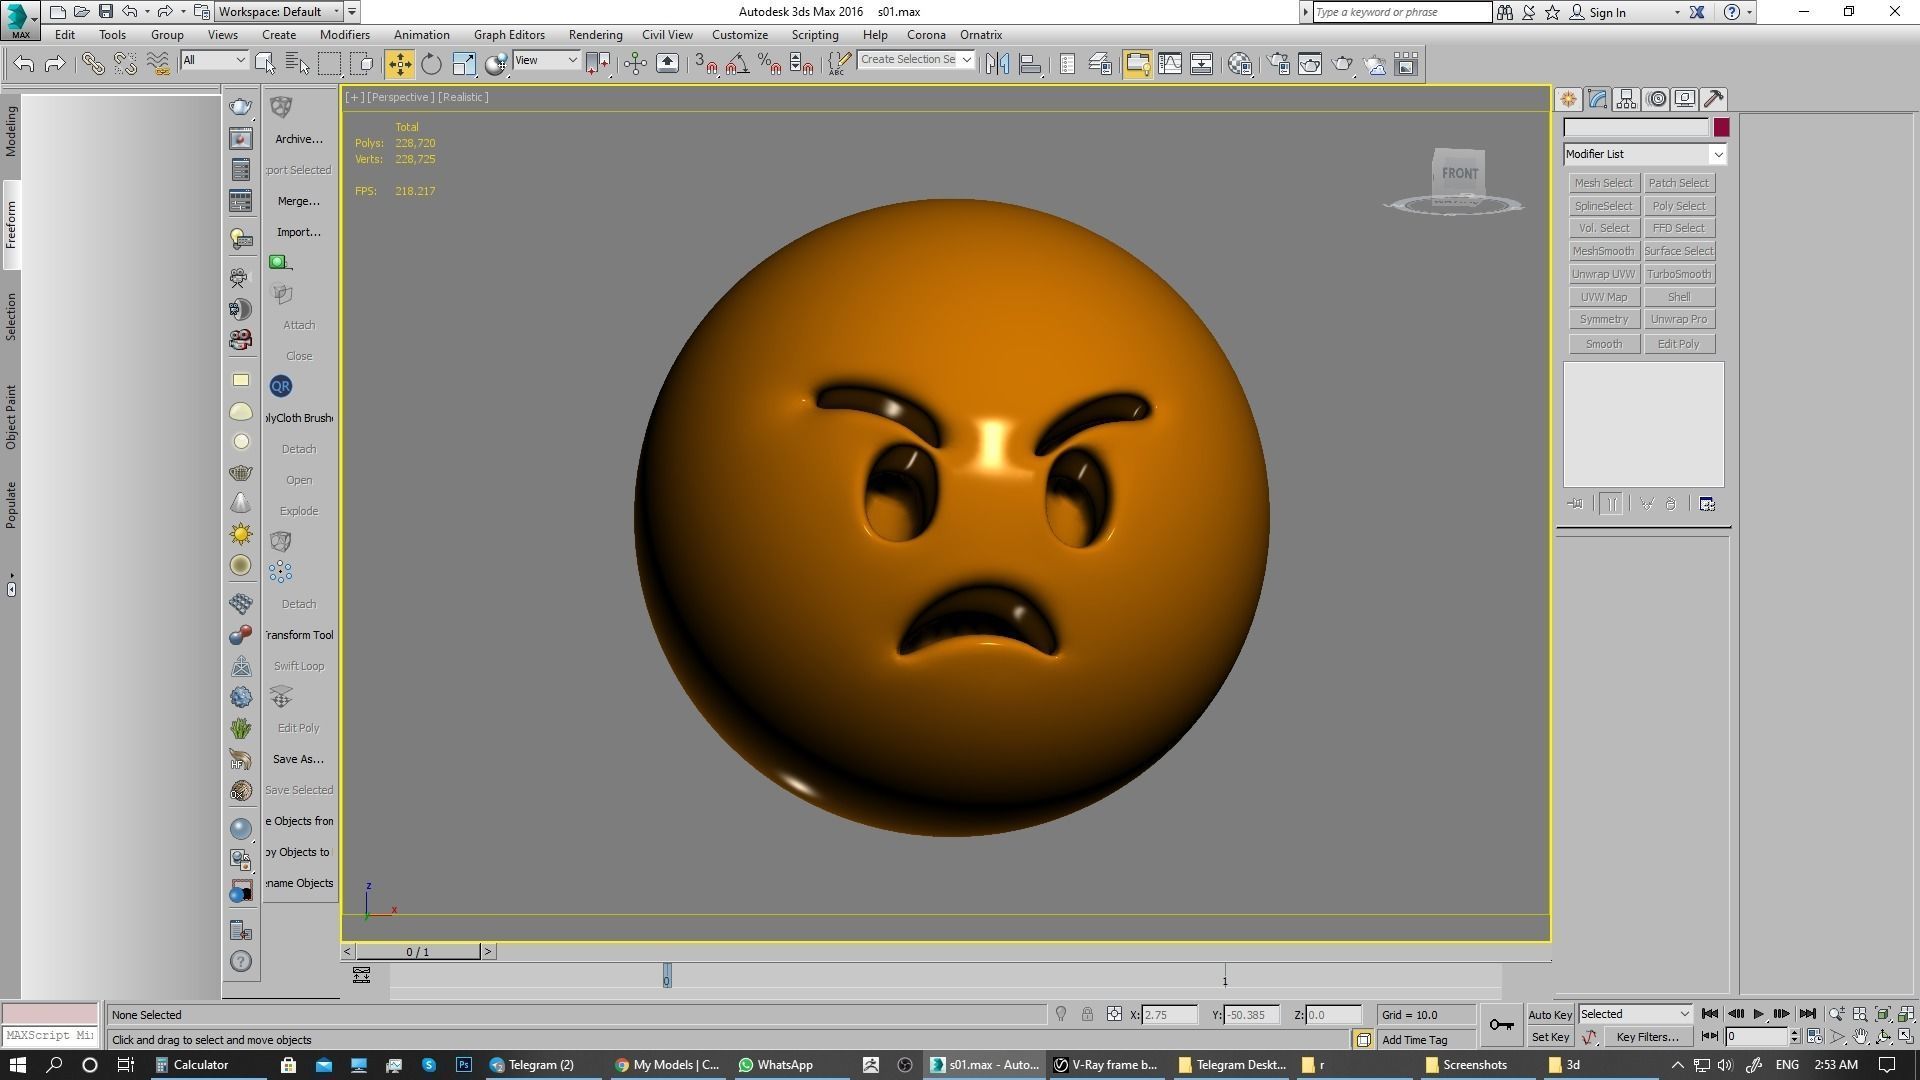The height and width of the screenshot is (1080, 1920).
Task: Activate the Select Object tool
Action: 265,64
